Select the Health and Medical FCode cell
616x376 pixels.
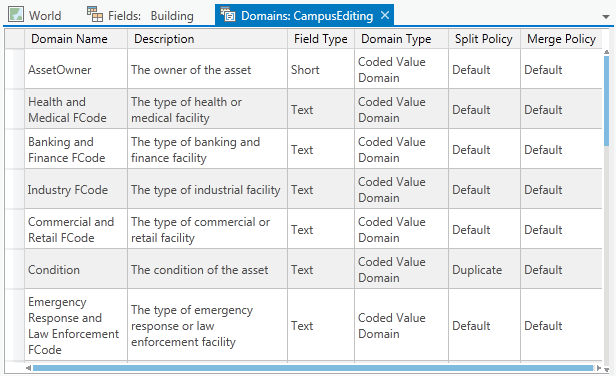pyautogui.click(x=76, y=109)
